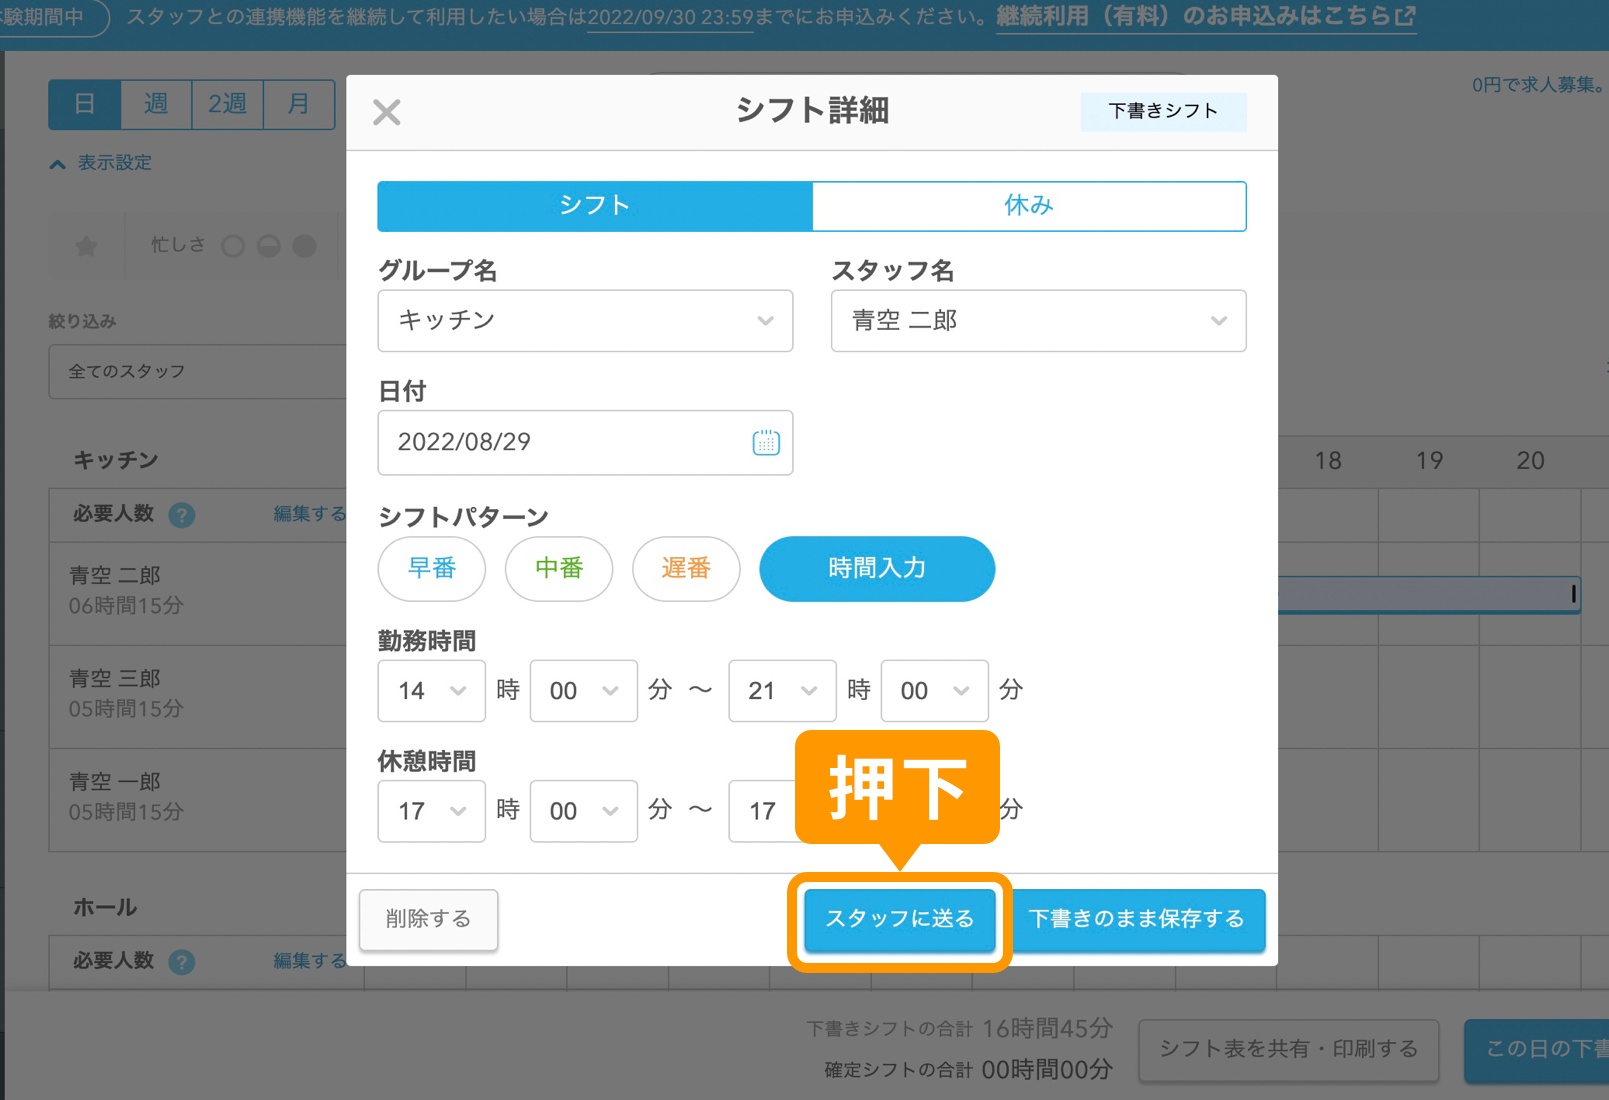Click the help icon beside ホール 必要人数
Screen dimensions: 1609x1100
[181, 962]
